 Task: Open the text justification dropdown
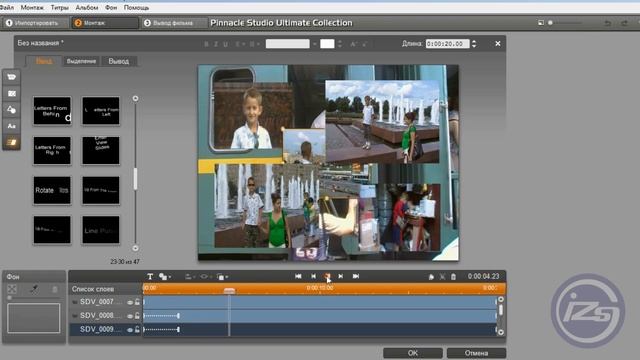pyautogui.click(x=254, y=44)
